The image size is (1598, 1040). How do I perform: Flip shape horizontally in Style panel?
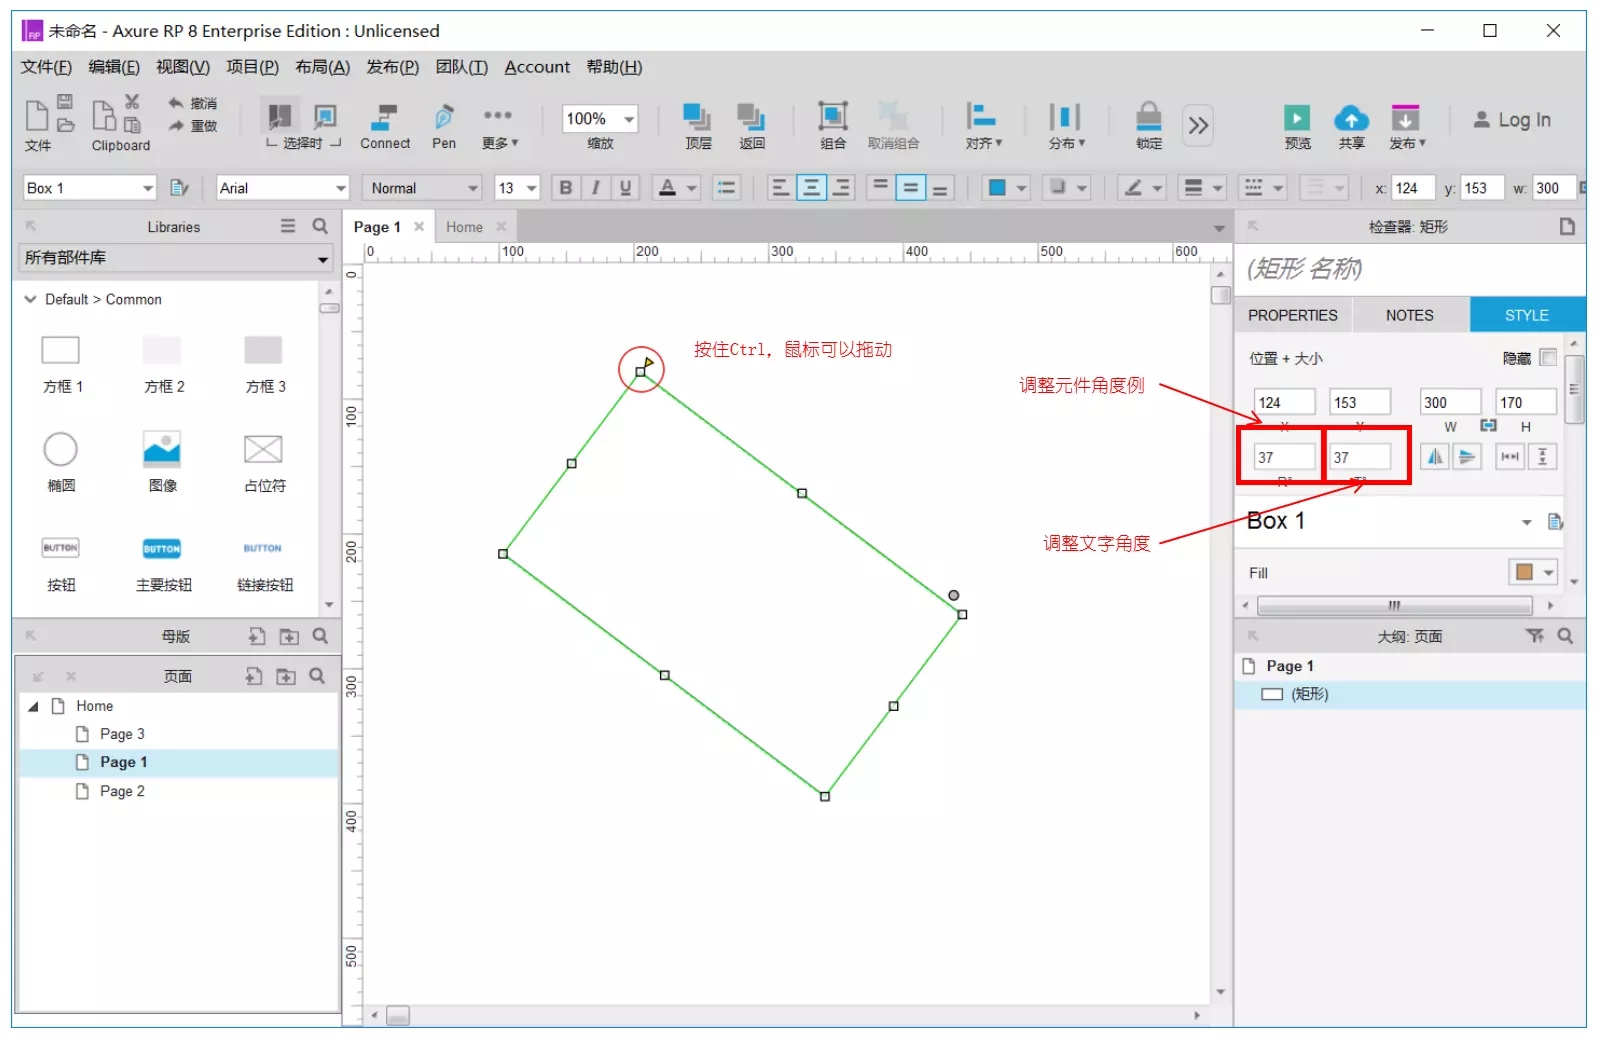1435,457
